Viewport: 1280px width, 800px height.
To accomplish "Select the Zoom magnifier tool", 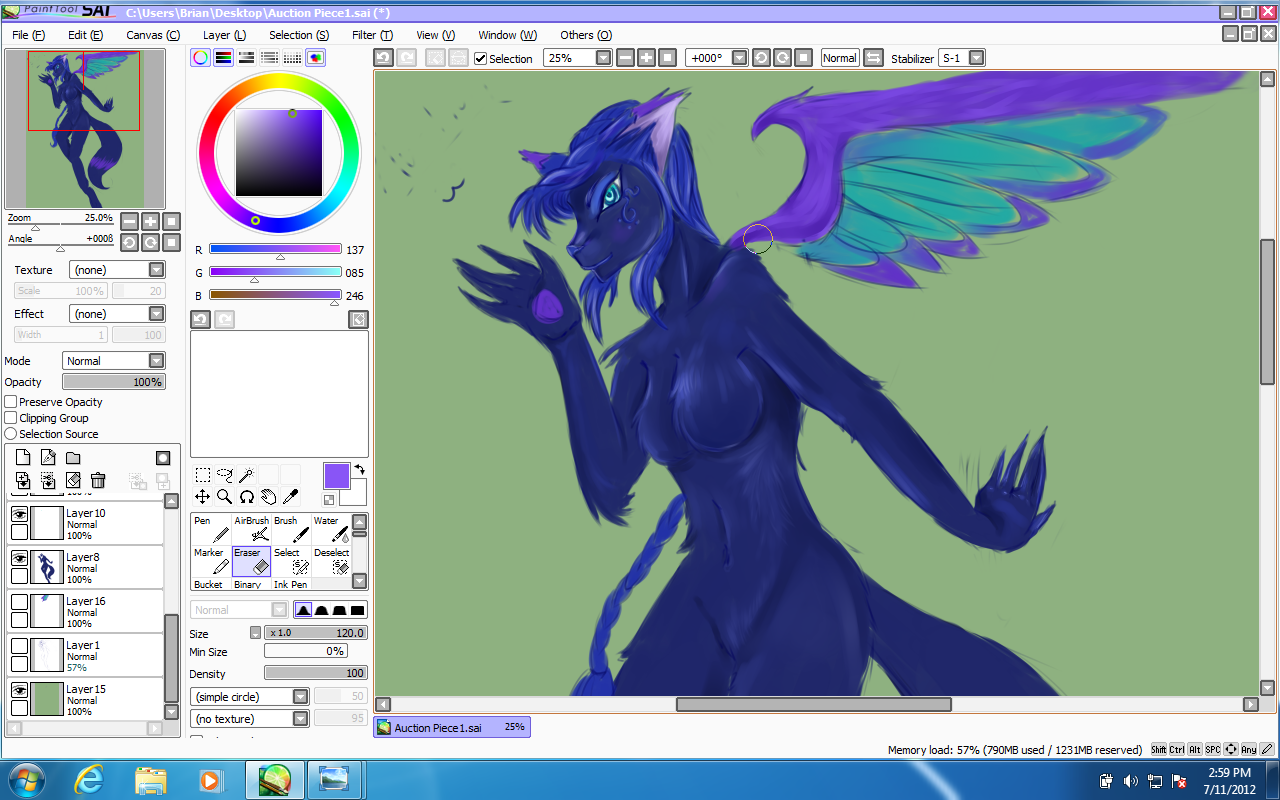I will 224,497.
